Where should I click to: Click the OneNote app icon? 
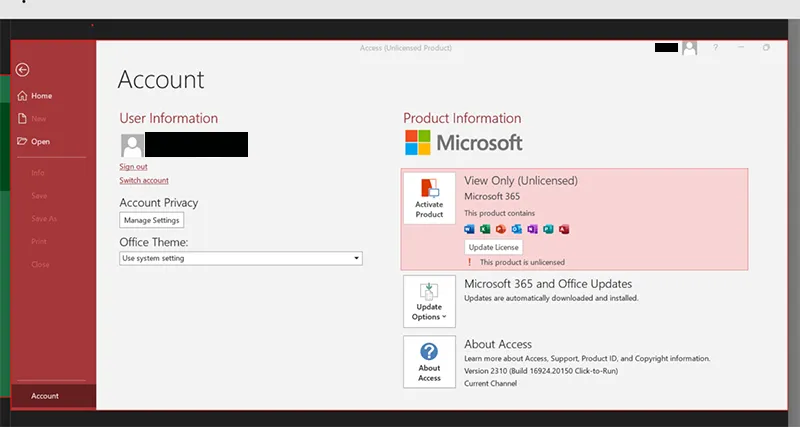[532, 229]
